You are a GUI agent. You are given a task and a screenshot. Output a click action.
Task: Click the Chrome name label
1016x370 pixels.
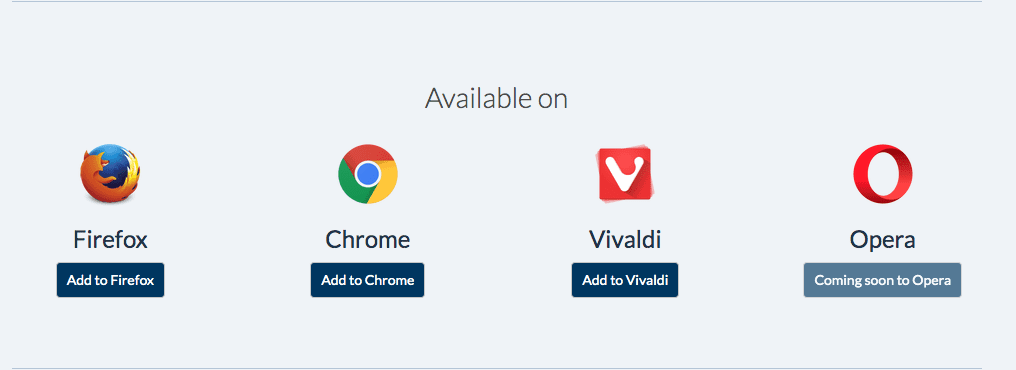click(x=367, y=240)
